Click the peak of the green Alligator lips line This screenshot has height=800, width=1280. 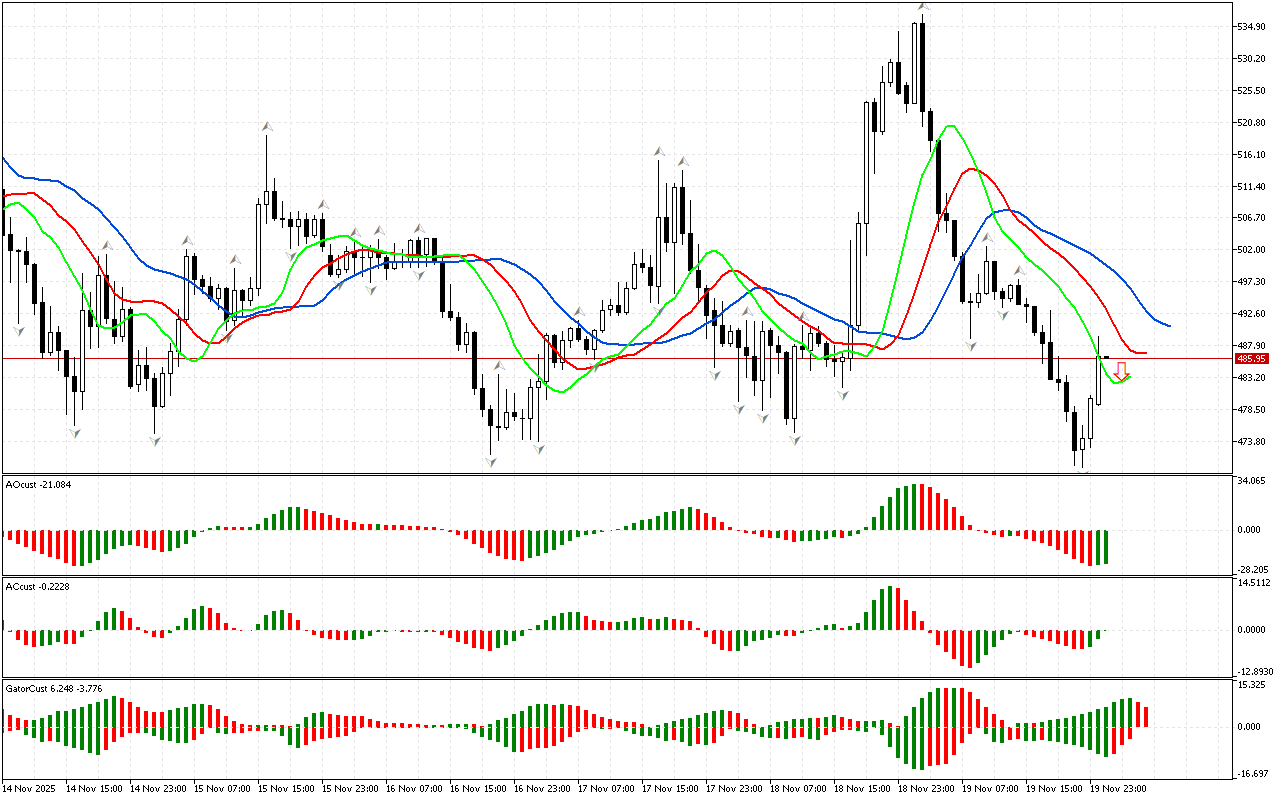click(949, 126)
